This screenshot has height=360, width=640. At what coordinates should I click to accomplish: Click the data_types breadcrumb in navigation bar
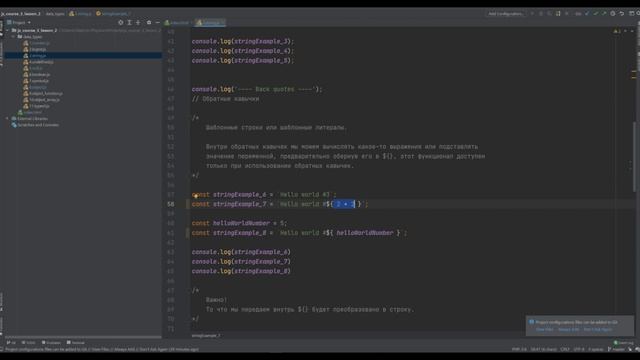pyautogui.click(x=55, y=13)
